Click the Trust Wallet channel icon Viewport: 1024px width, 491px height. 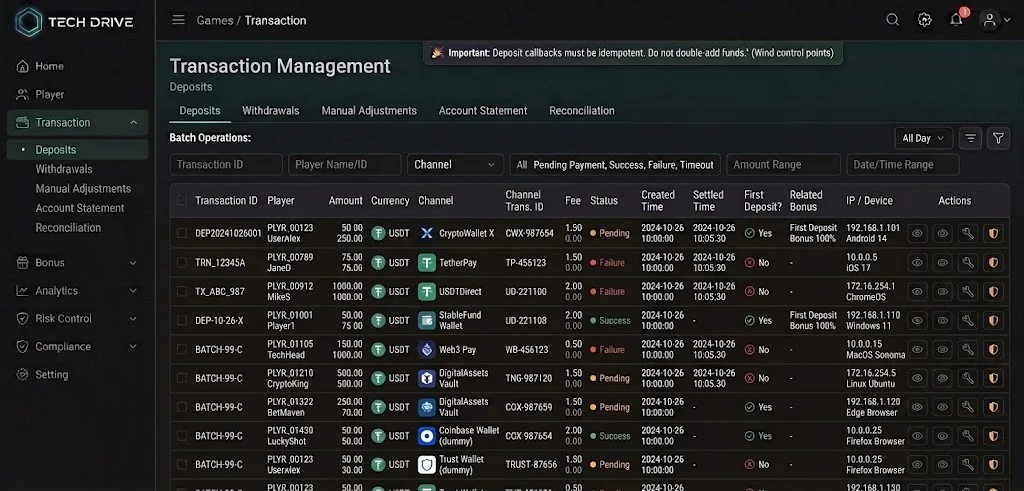point(426,464)
